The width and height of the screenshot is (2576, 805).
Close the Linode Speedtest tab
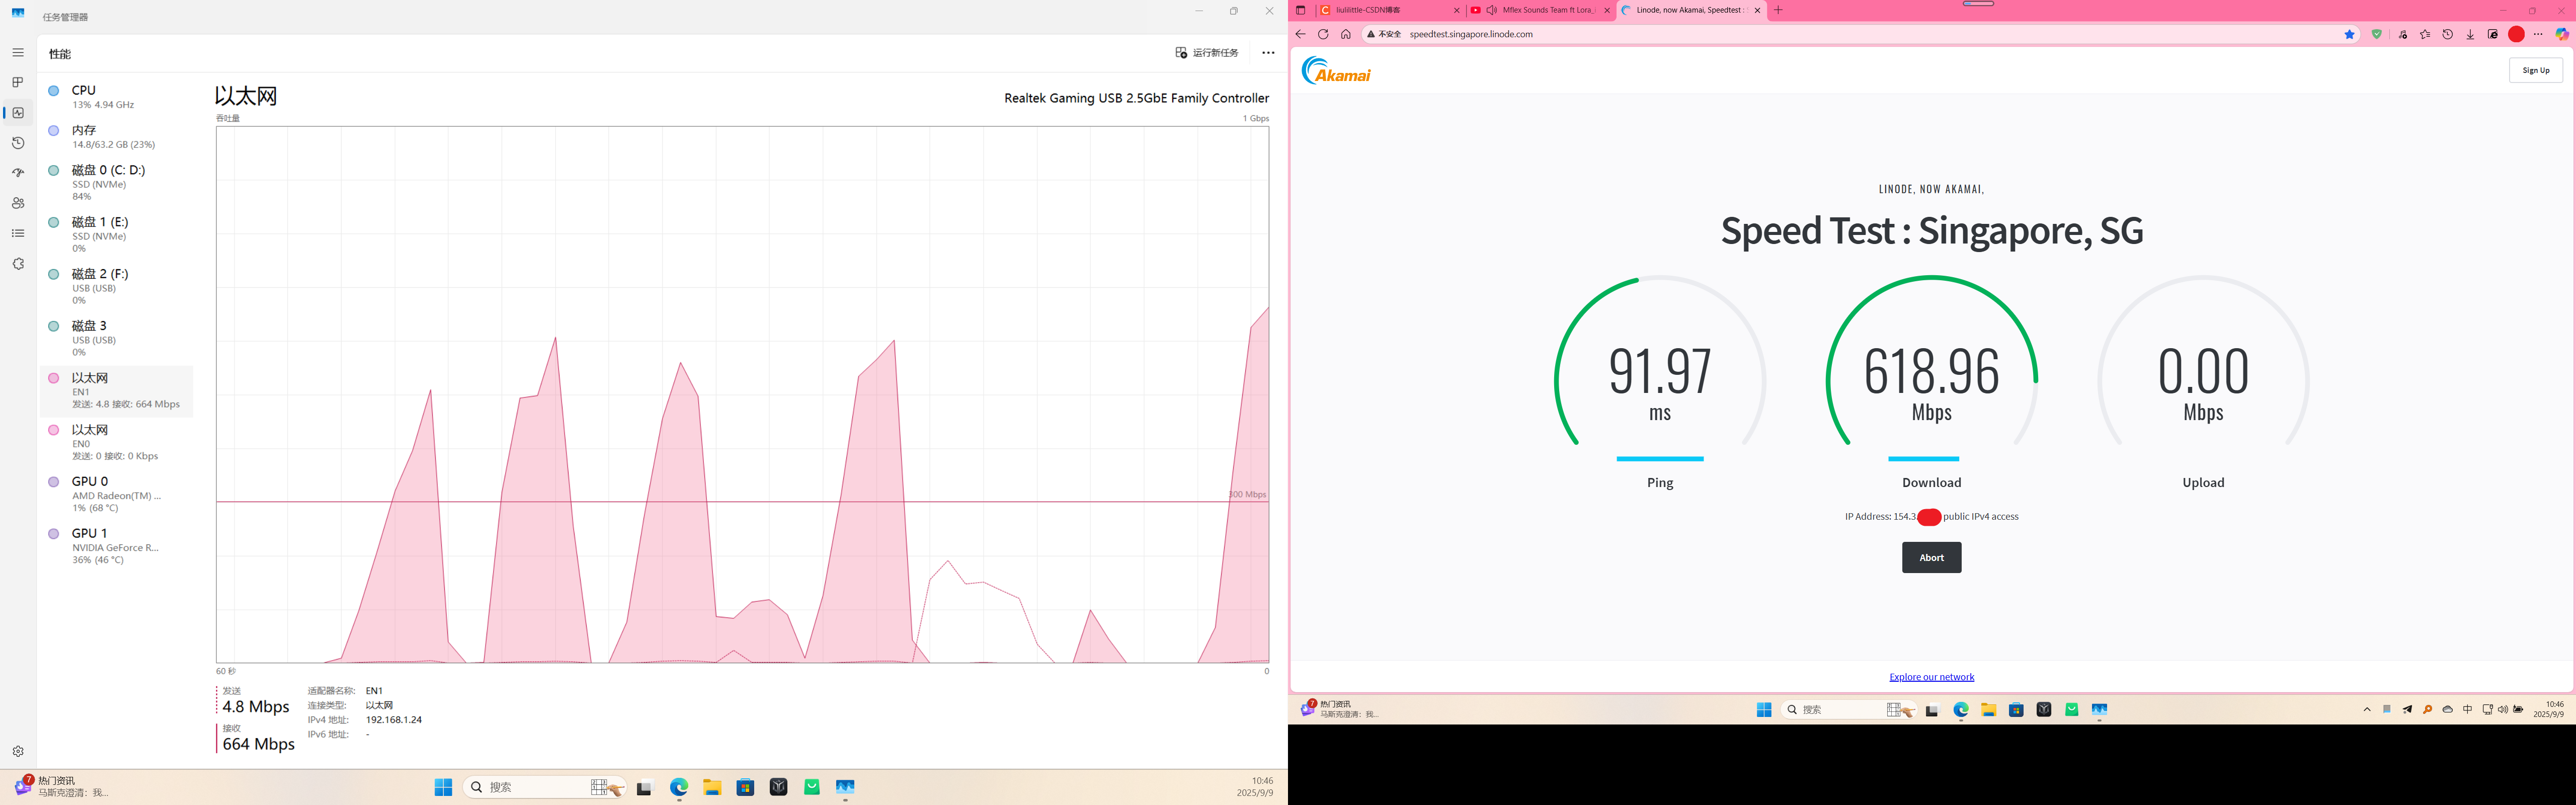[x=1757, y=10]
